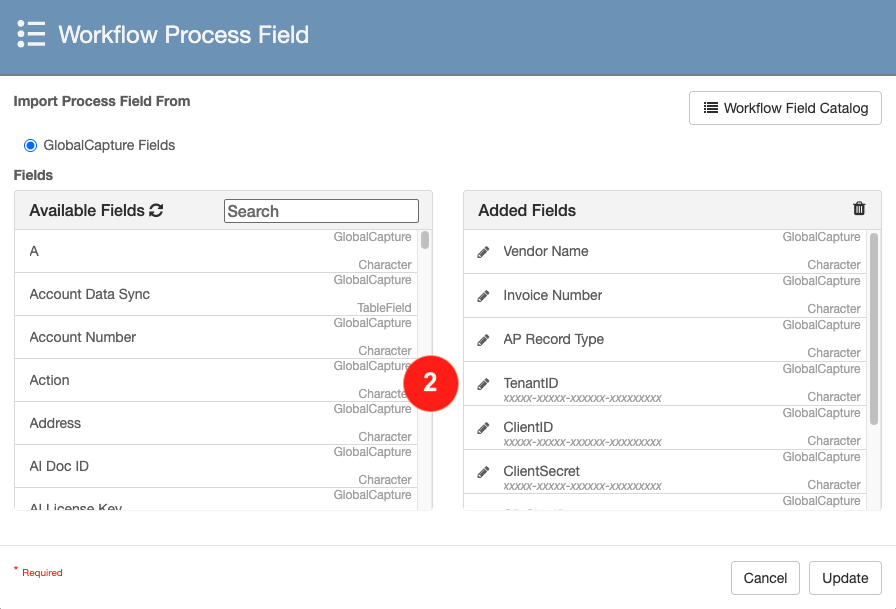This screenshot has width=896, height=609.
Task: Click pencil icon for AP Record Type
Action: tap(483, 340)
